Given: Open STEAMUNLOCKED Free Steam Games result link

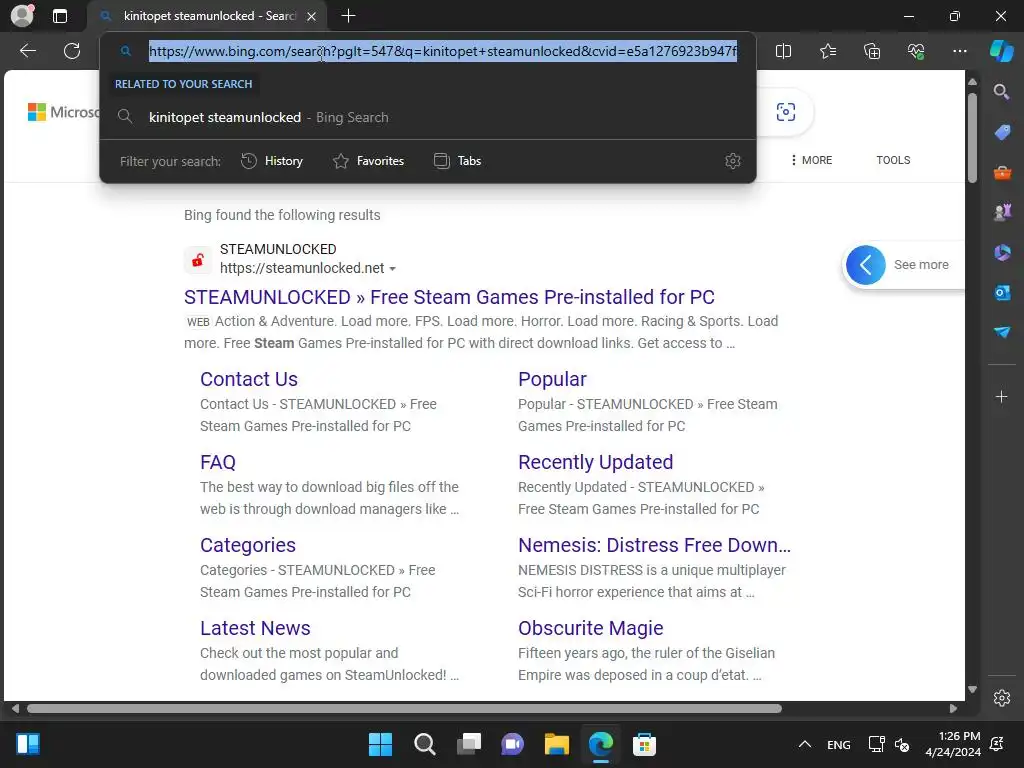Looking at the screenshot, I should point(449,297).
